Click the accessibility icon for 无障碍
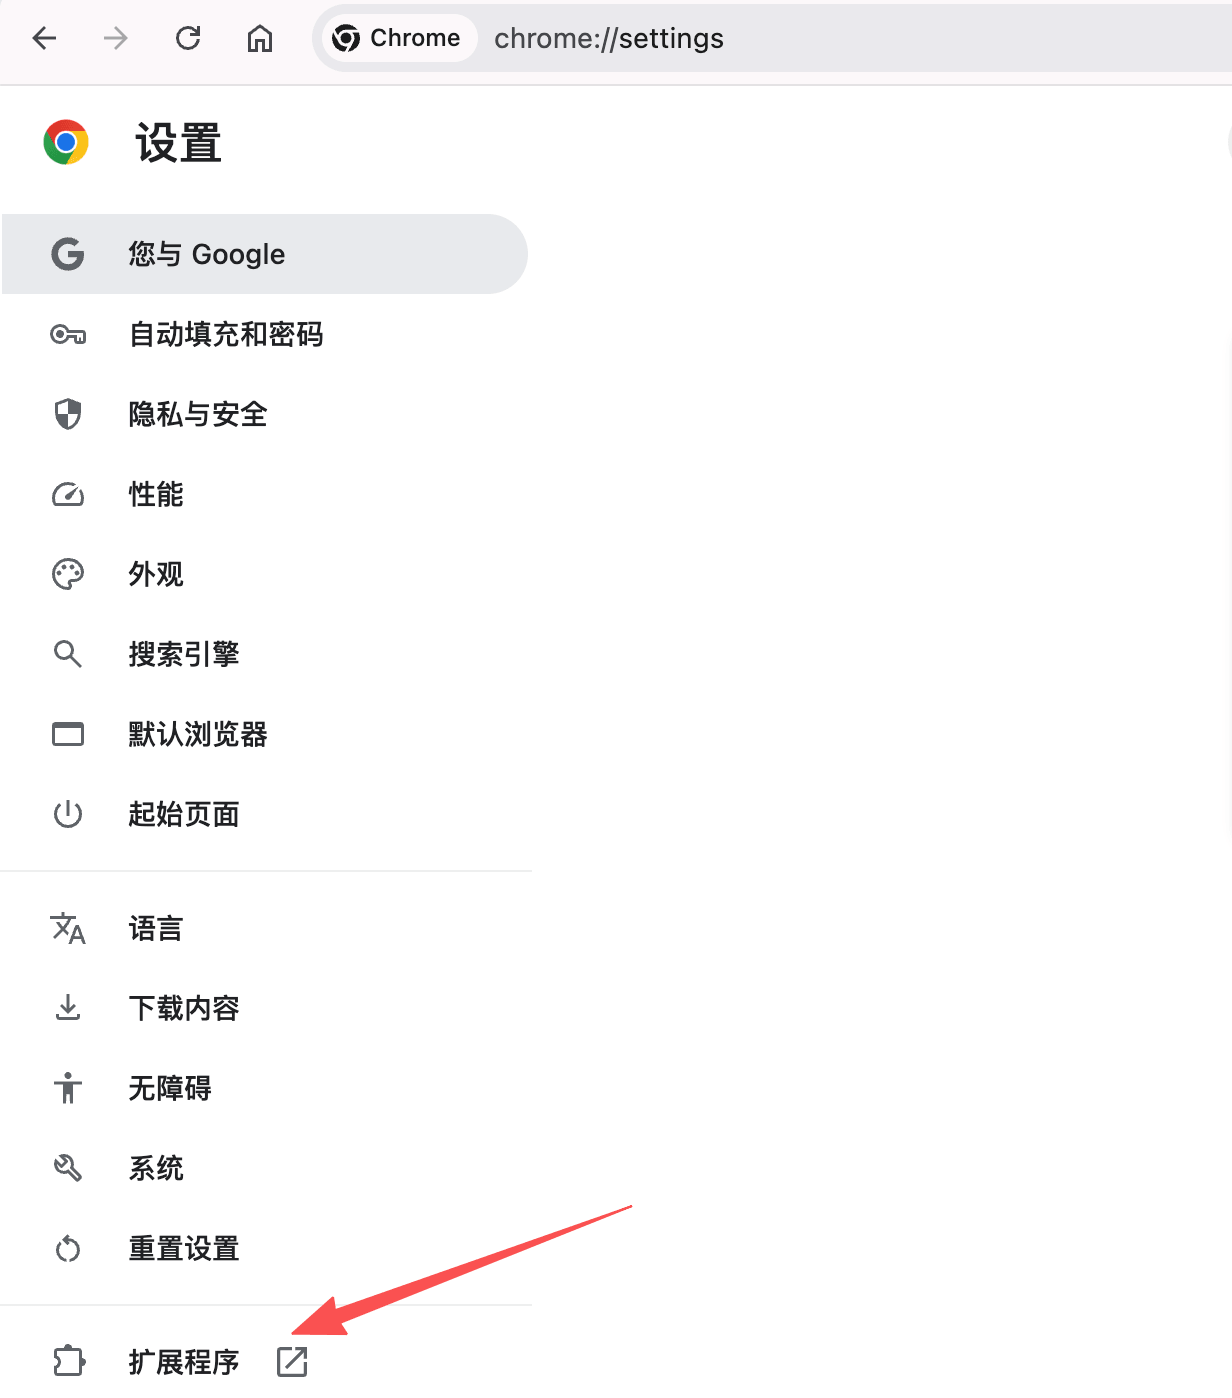The height and width of the screenshot is (1398, 1232). 67,1088
